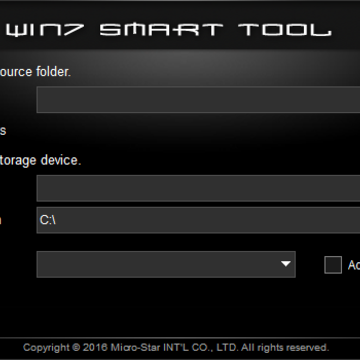Click the 'ource folder.' label

(35, 72)
